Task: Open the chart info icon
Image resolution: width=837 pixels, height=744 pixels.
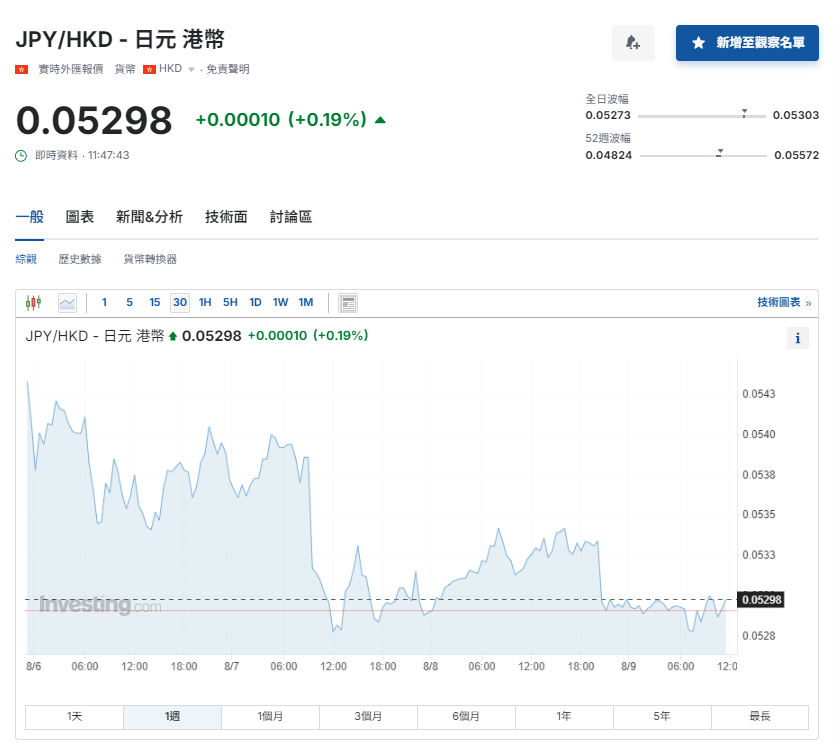Action: point(797,338)
